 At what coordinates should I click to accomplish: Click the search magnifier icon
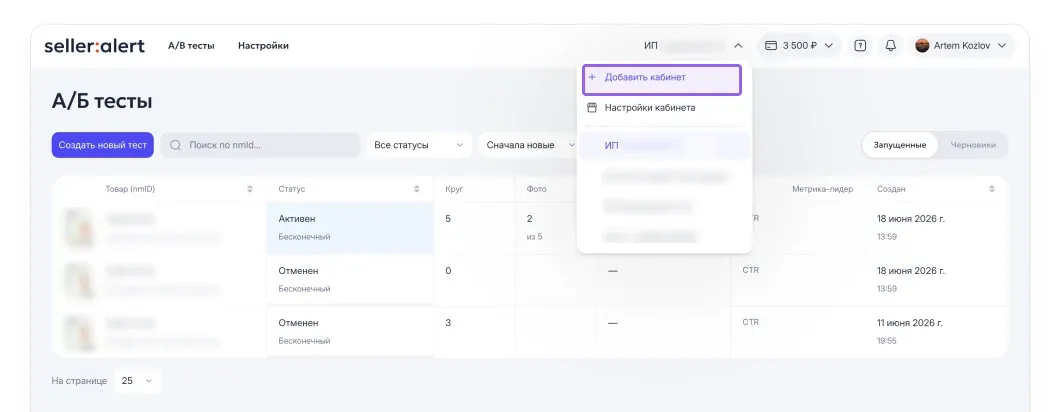[176, 145]
